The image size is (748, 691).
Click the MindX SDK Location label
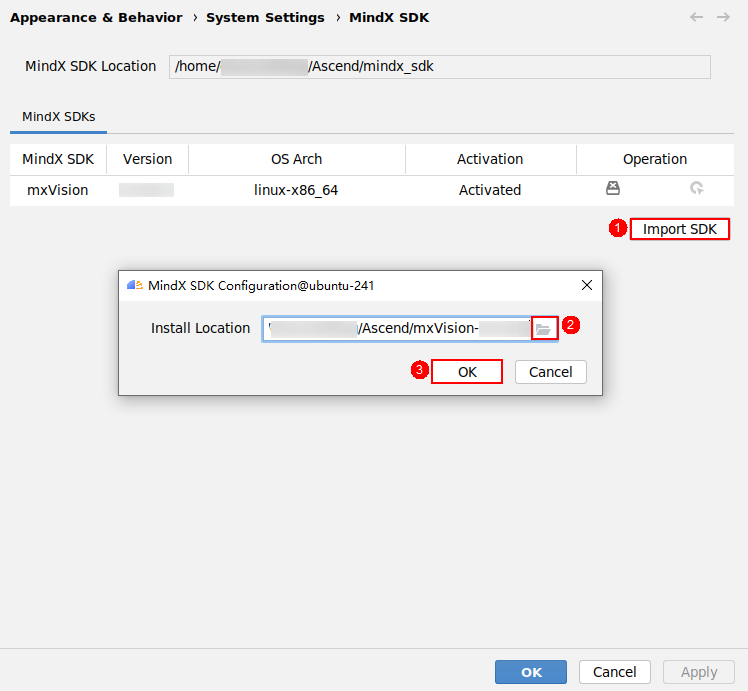91,66
